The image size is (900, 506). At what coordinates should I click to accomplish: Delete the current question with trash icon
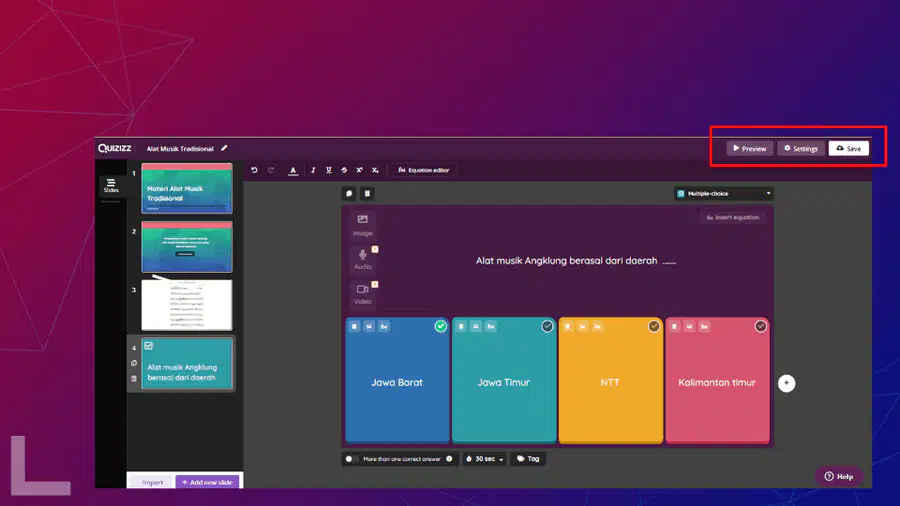click(x=367, y=193)
